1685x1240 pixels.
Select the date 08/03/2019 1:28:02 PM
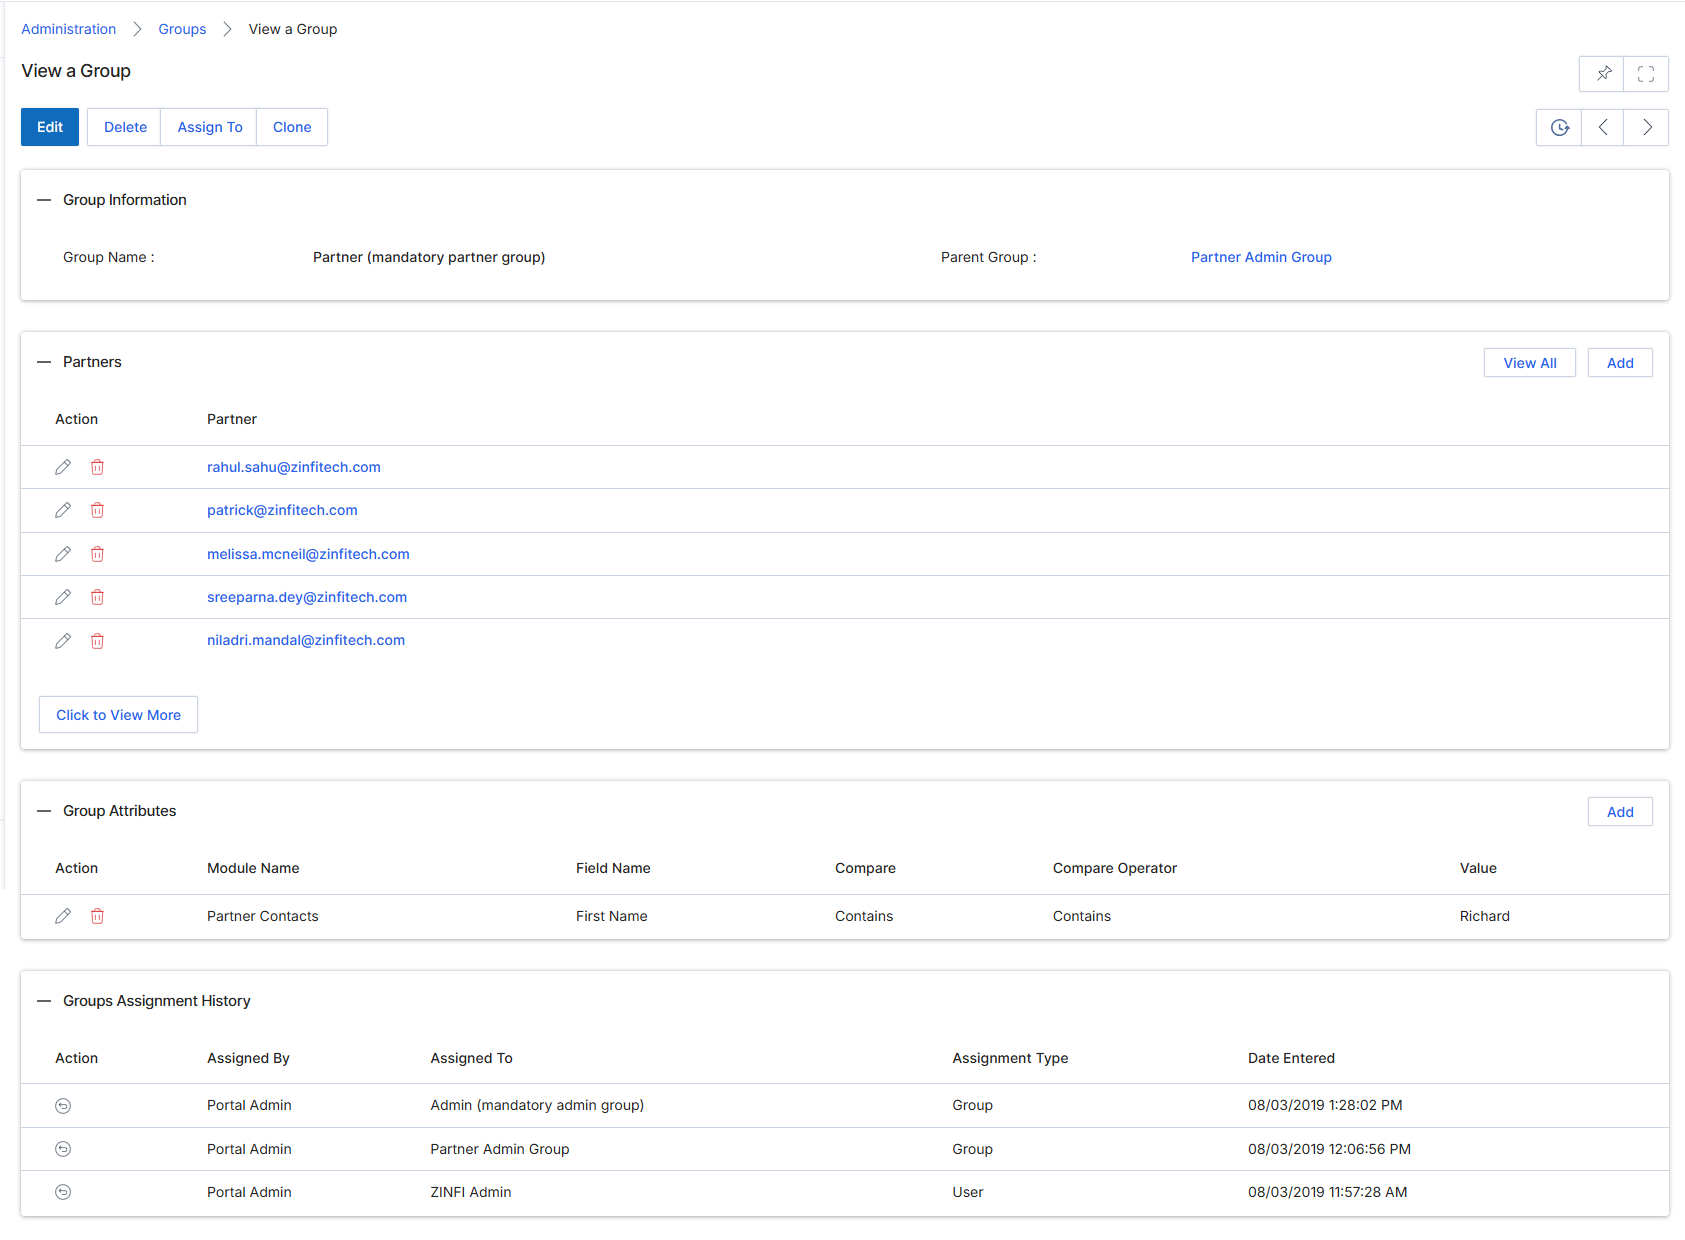(1325, 1105)
